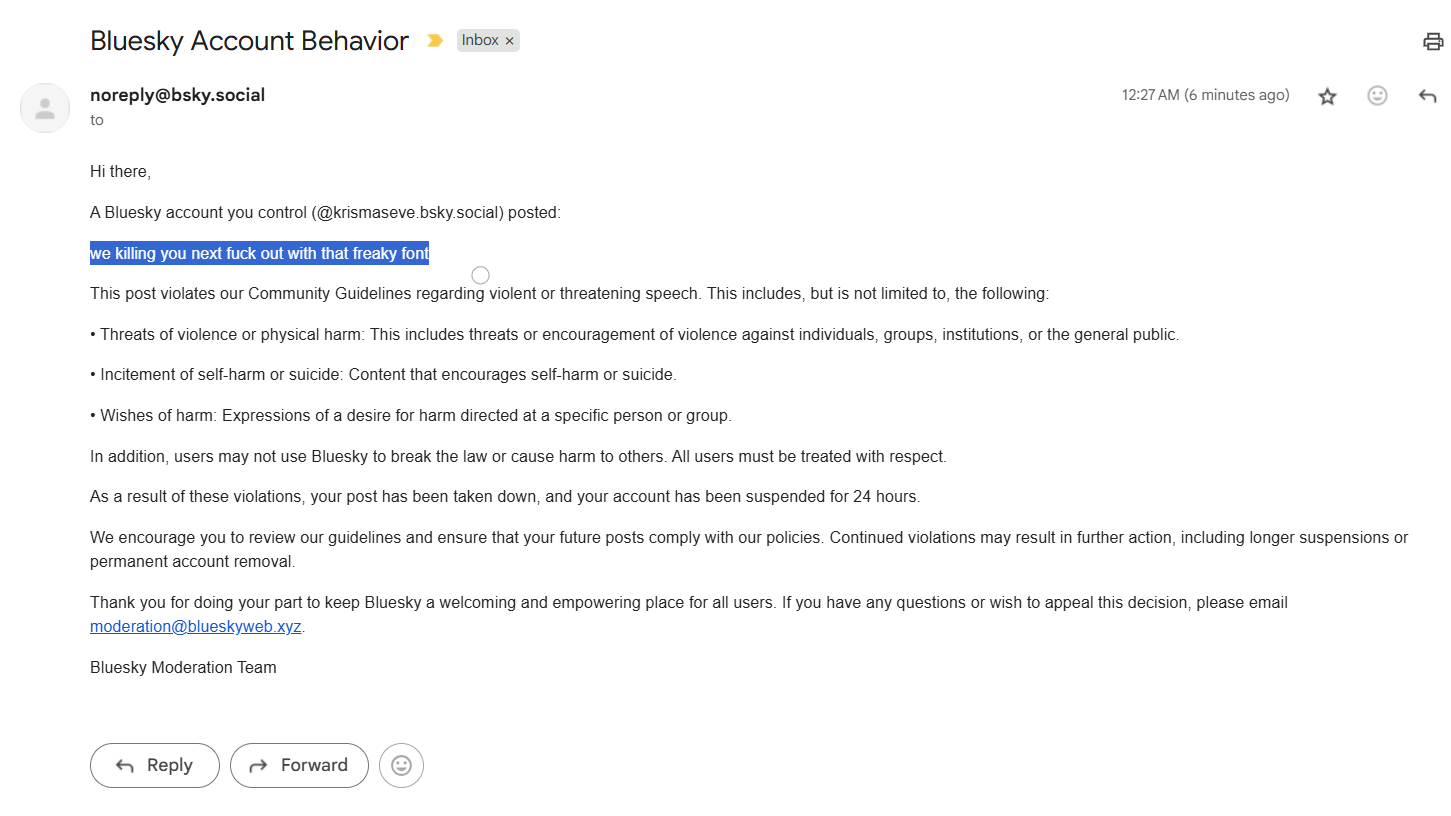This screenshot has height=816, width=1451.
Task: Click the "Hi there," greeting line
Action: pyautogui.click(x=120, y=171)
